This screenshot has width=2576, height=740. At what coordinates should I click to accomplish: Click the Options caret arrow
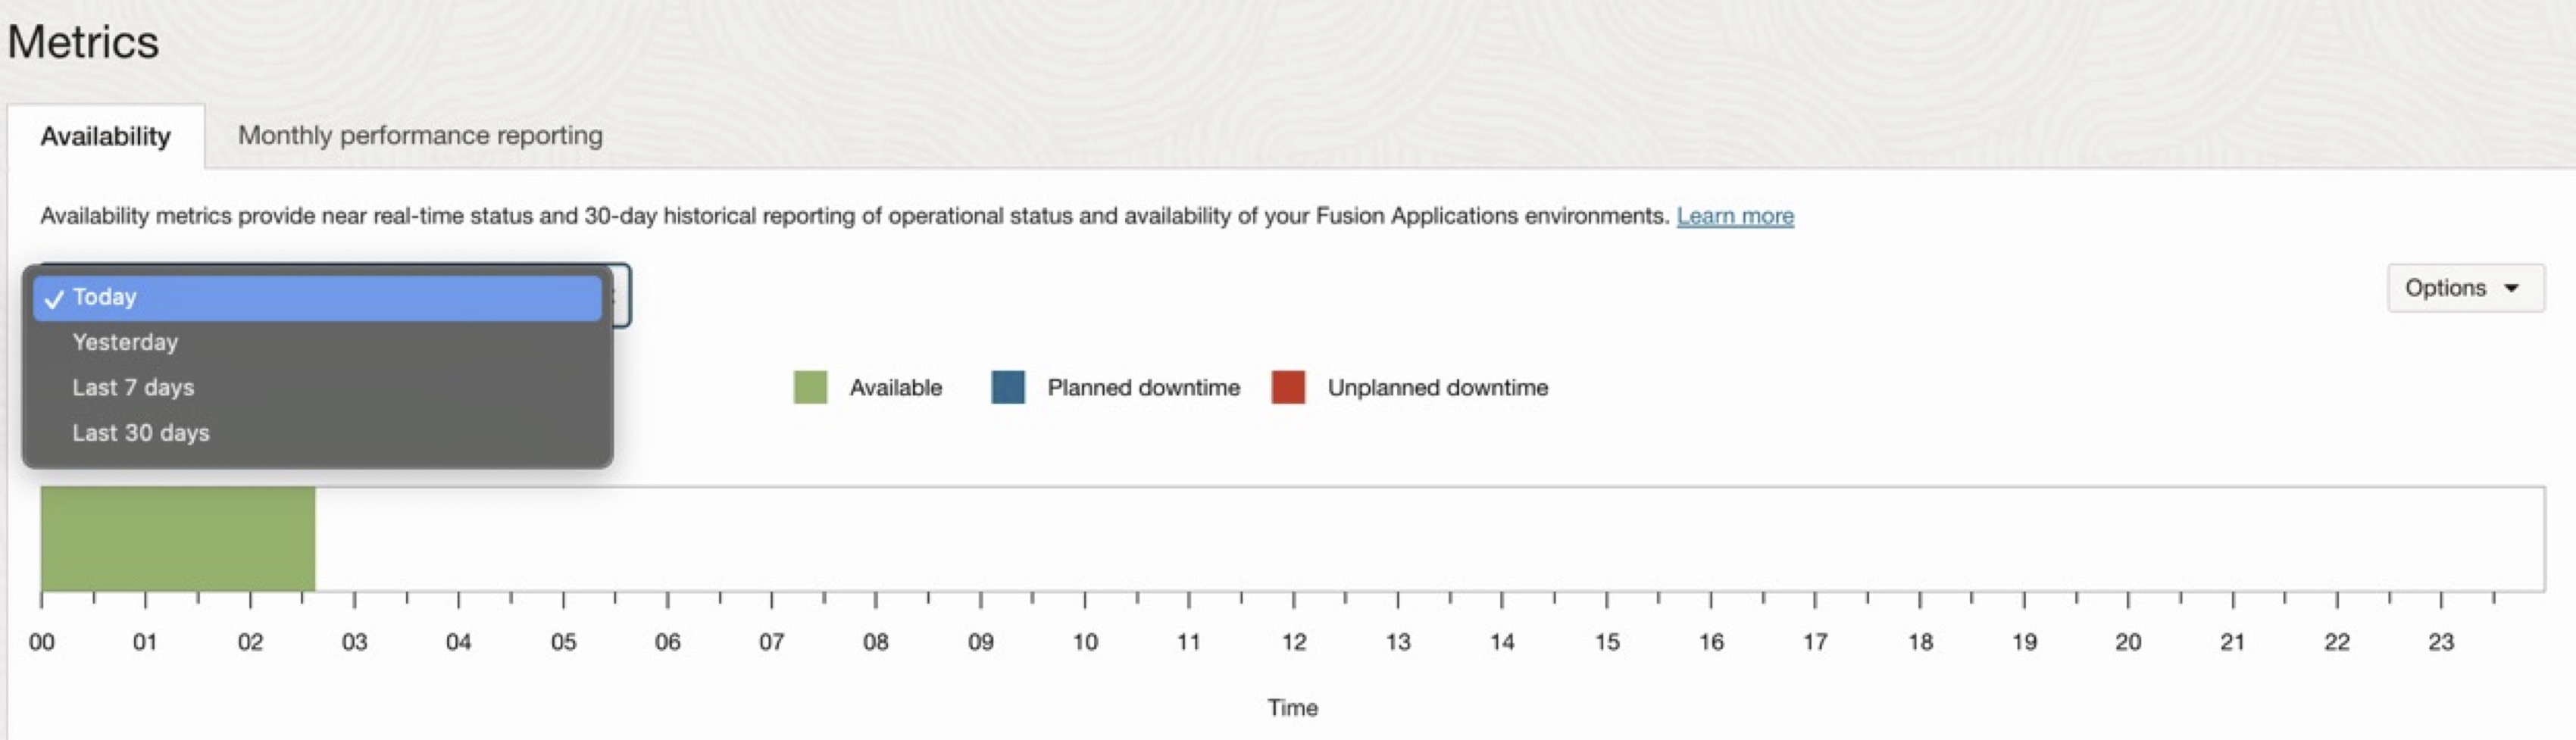point(2511,288)
